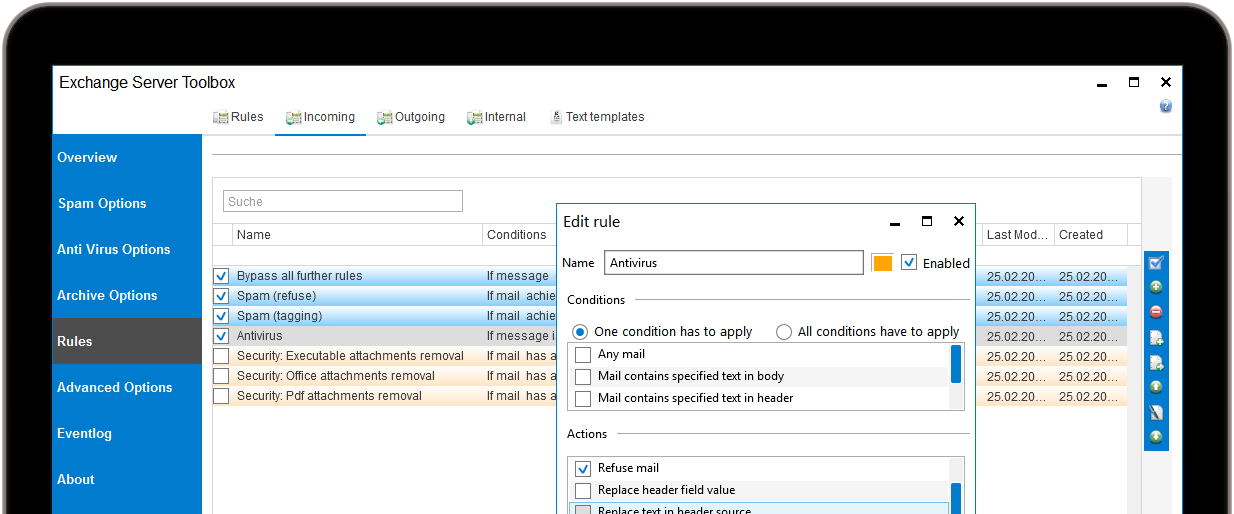Select the "Spam (tagging)" rule name
Screen dimensions: 1234x514
(x=279, y=316)
